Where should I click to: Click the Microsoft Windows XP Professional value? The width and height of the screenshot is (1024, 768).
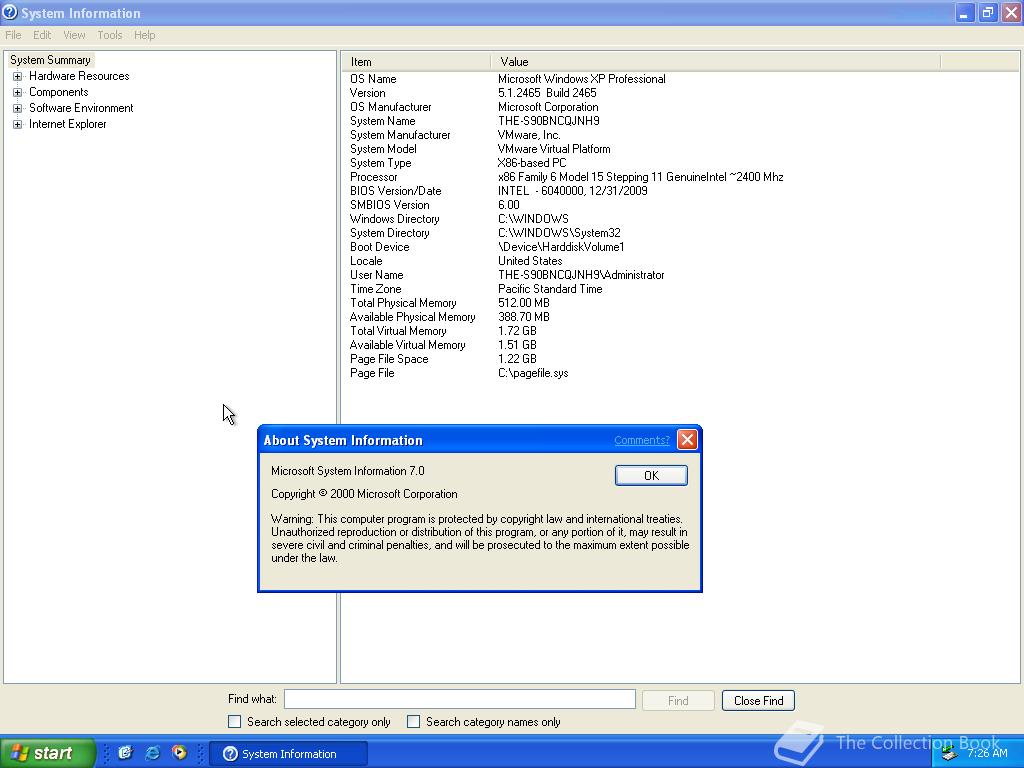582,79
